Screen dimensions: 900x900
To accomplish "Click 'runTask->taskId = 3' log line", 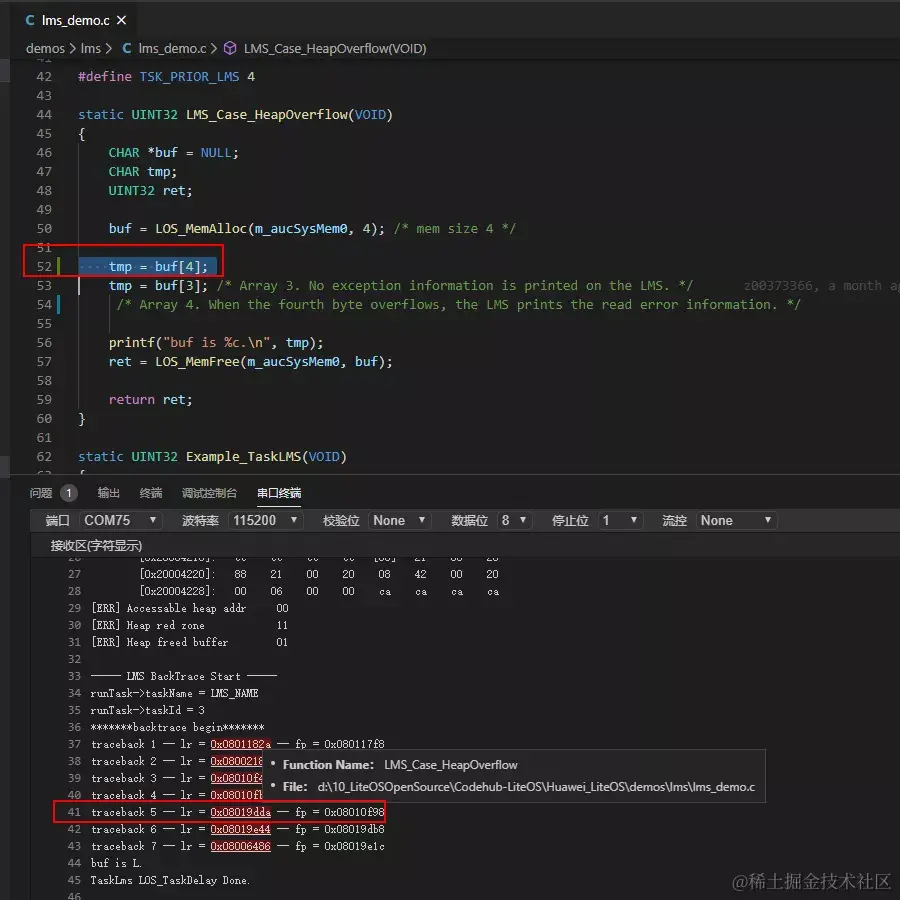I will (x=148, y=710).
